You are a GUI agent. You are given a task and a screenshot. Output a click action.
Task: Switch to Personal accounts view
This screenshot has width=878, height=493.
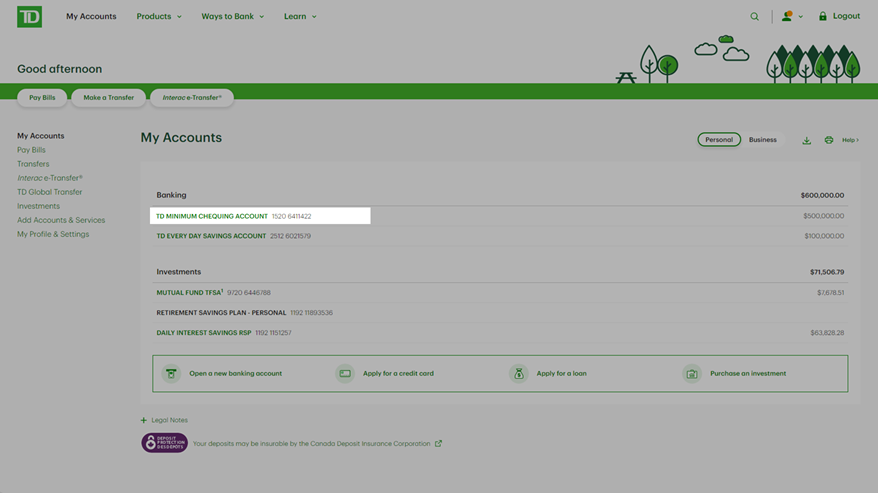point(719,140)
